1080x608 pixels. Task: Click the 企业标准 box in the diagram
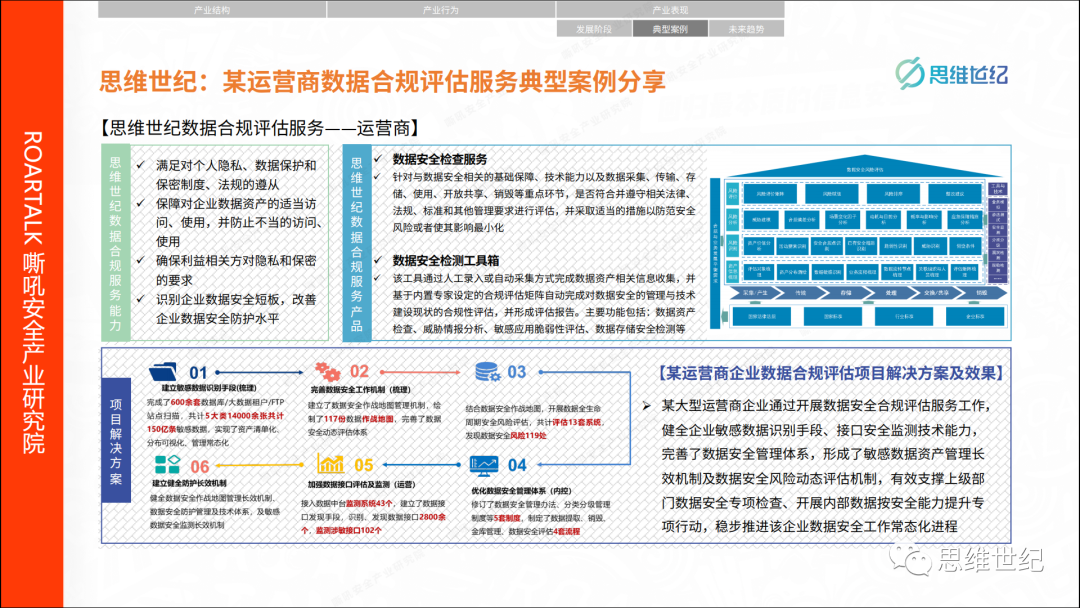coord(975,317)
